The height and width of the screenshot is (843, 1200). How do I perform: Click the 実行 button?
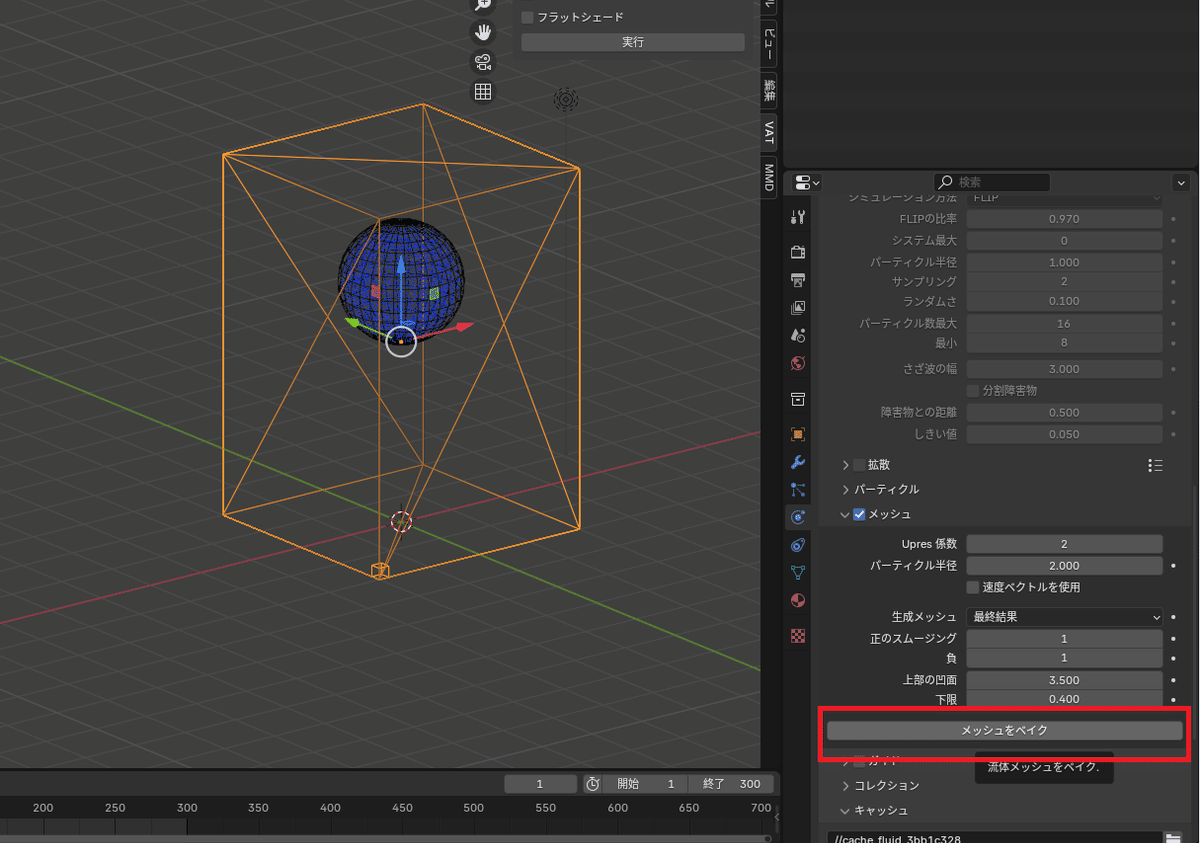pyautogui.click(x=633, y=42)
